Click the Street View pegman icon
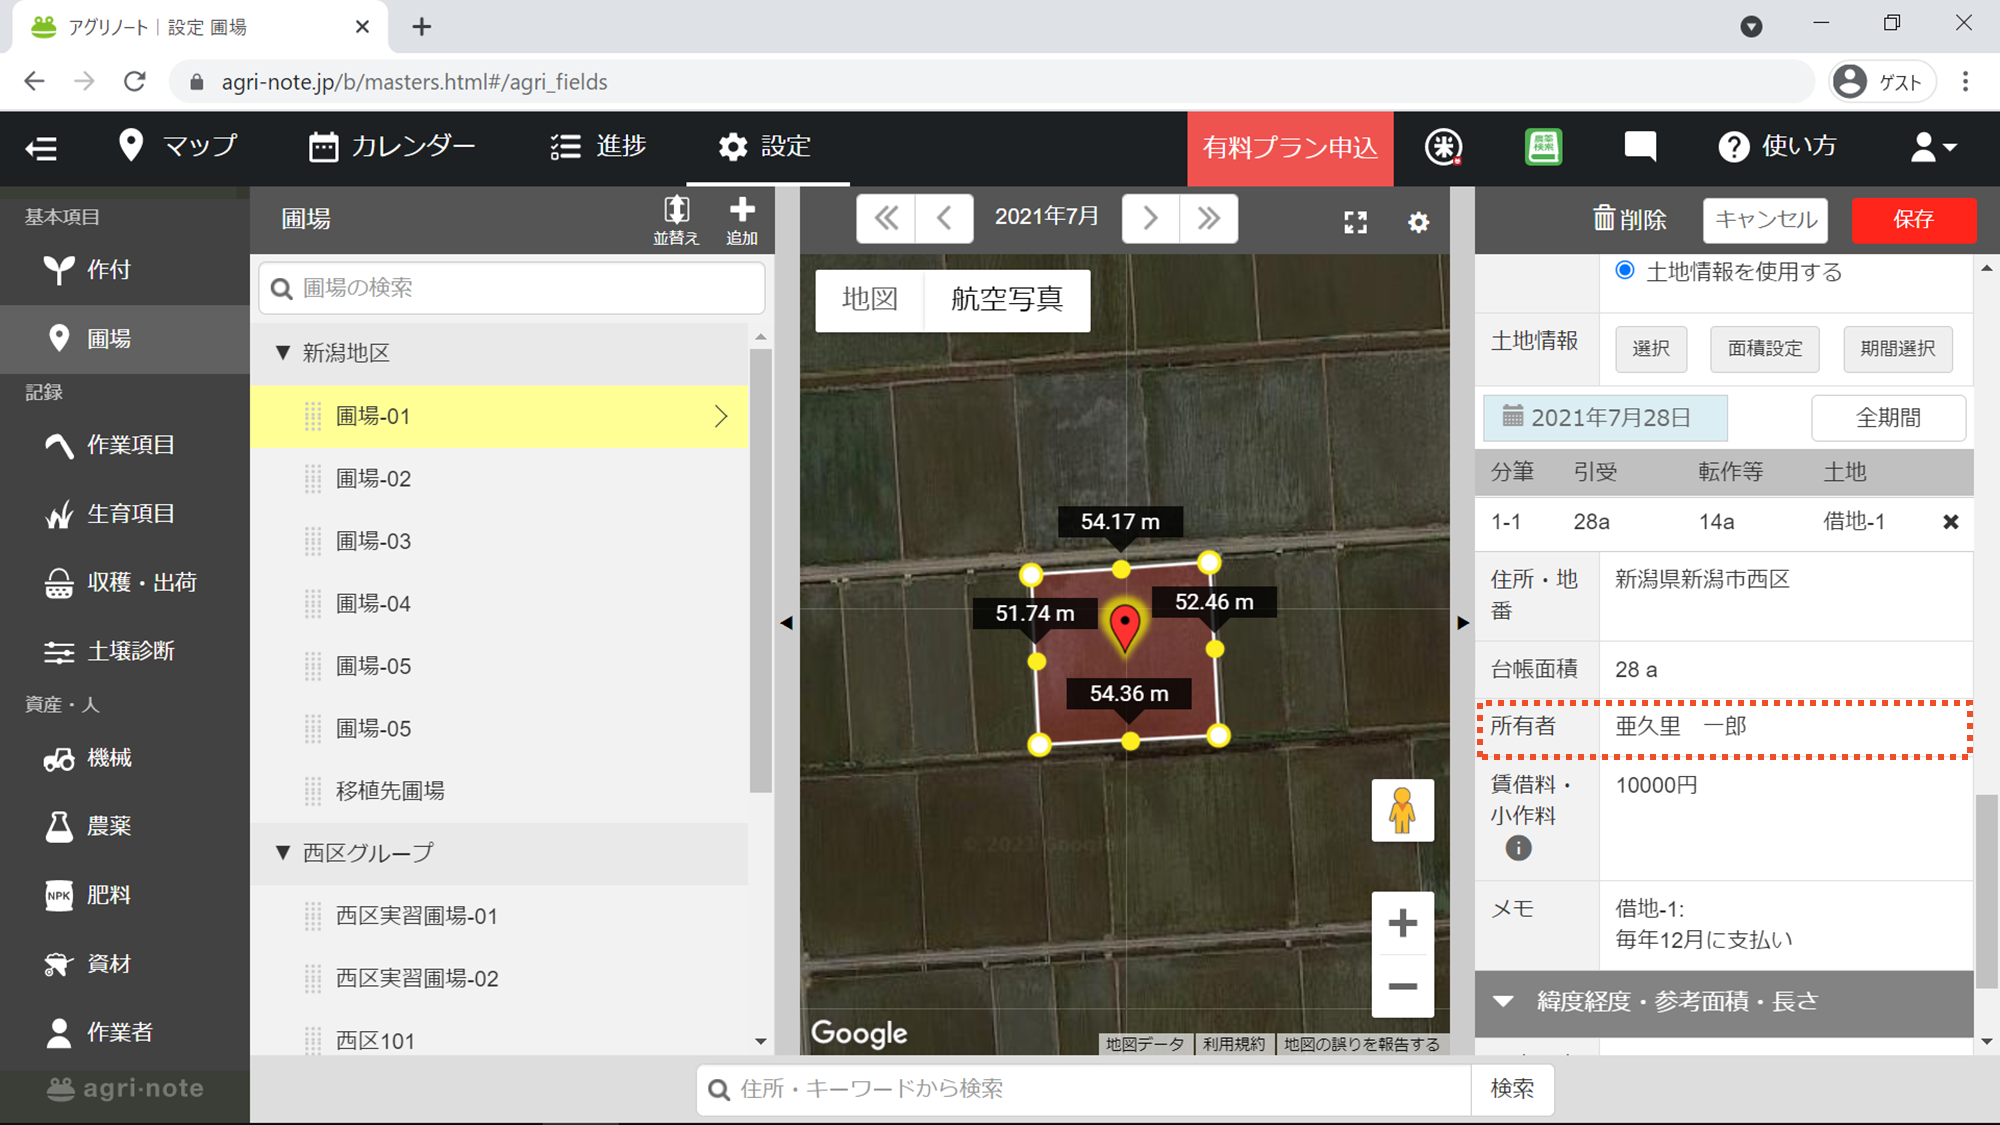This screenshot has width=2000, height=1125. pos(1402,810)
